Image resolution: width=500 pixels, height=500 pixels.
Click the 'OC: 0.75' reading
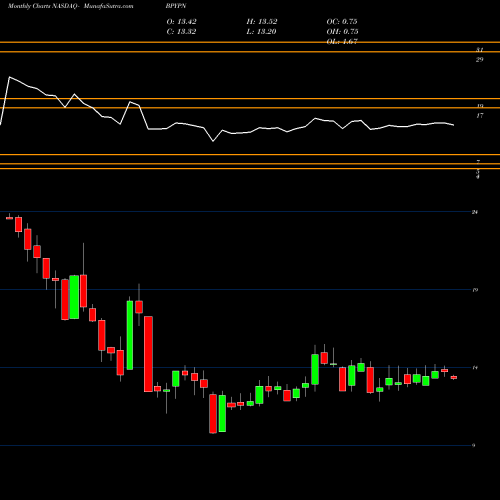342,22
